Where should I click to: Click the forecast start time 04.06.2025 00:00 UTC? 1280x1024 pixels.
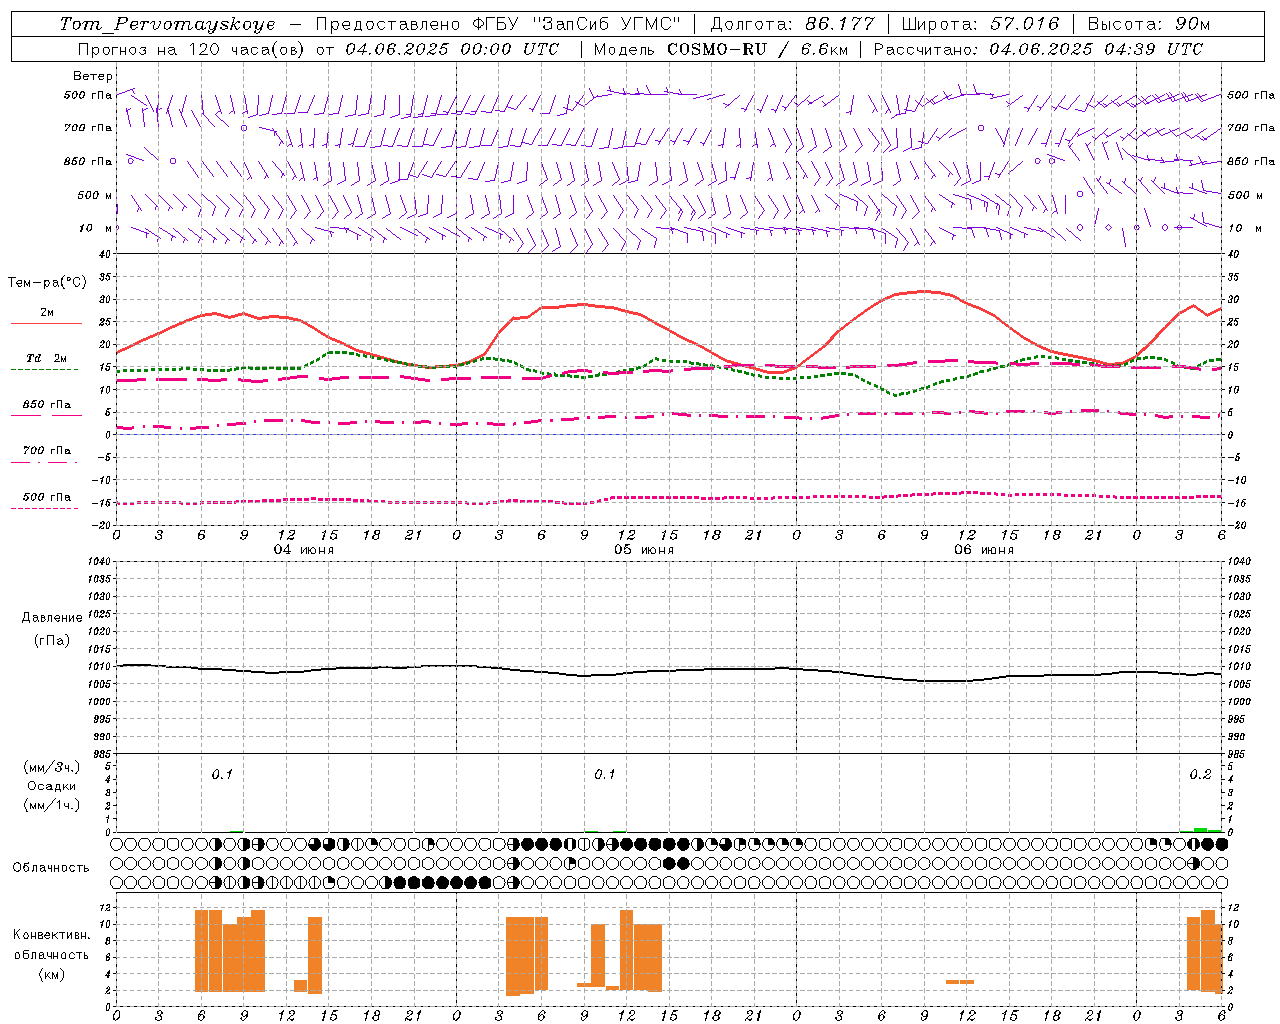point(452,49)
